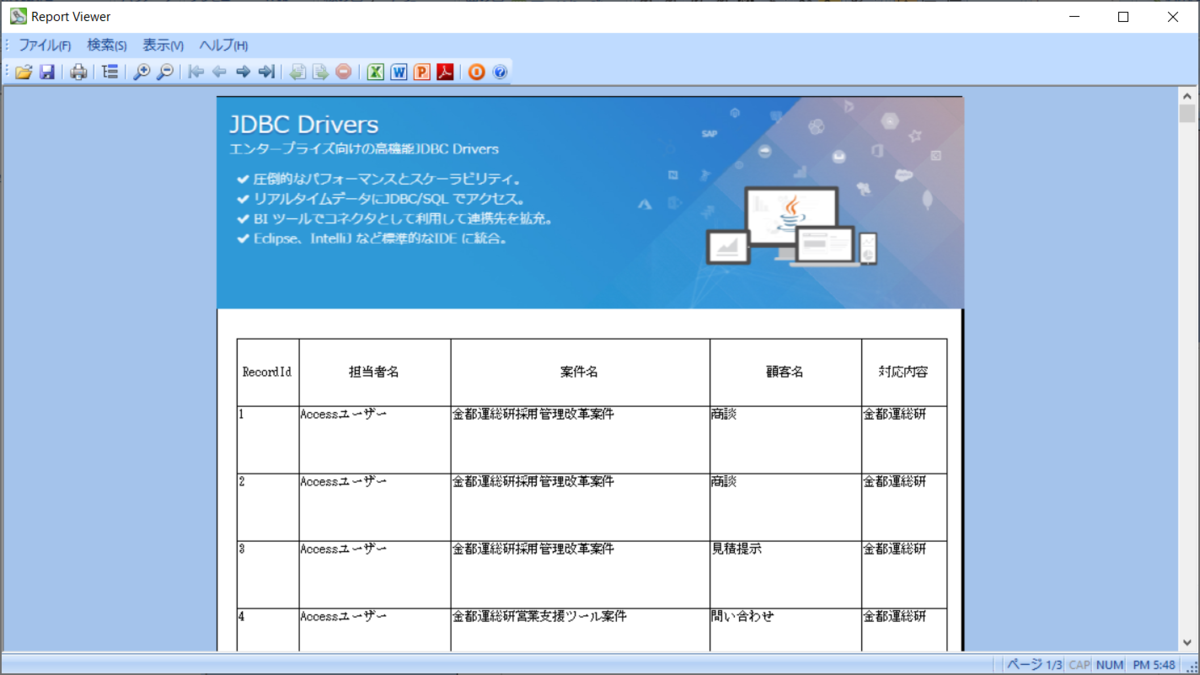
Task: Open help via blue question icon
Action: coord(500,72)
